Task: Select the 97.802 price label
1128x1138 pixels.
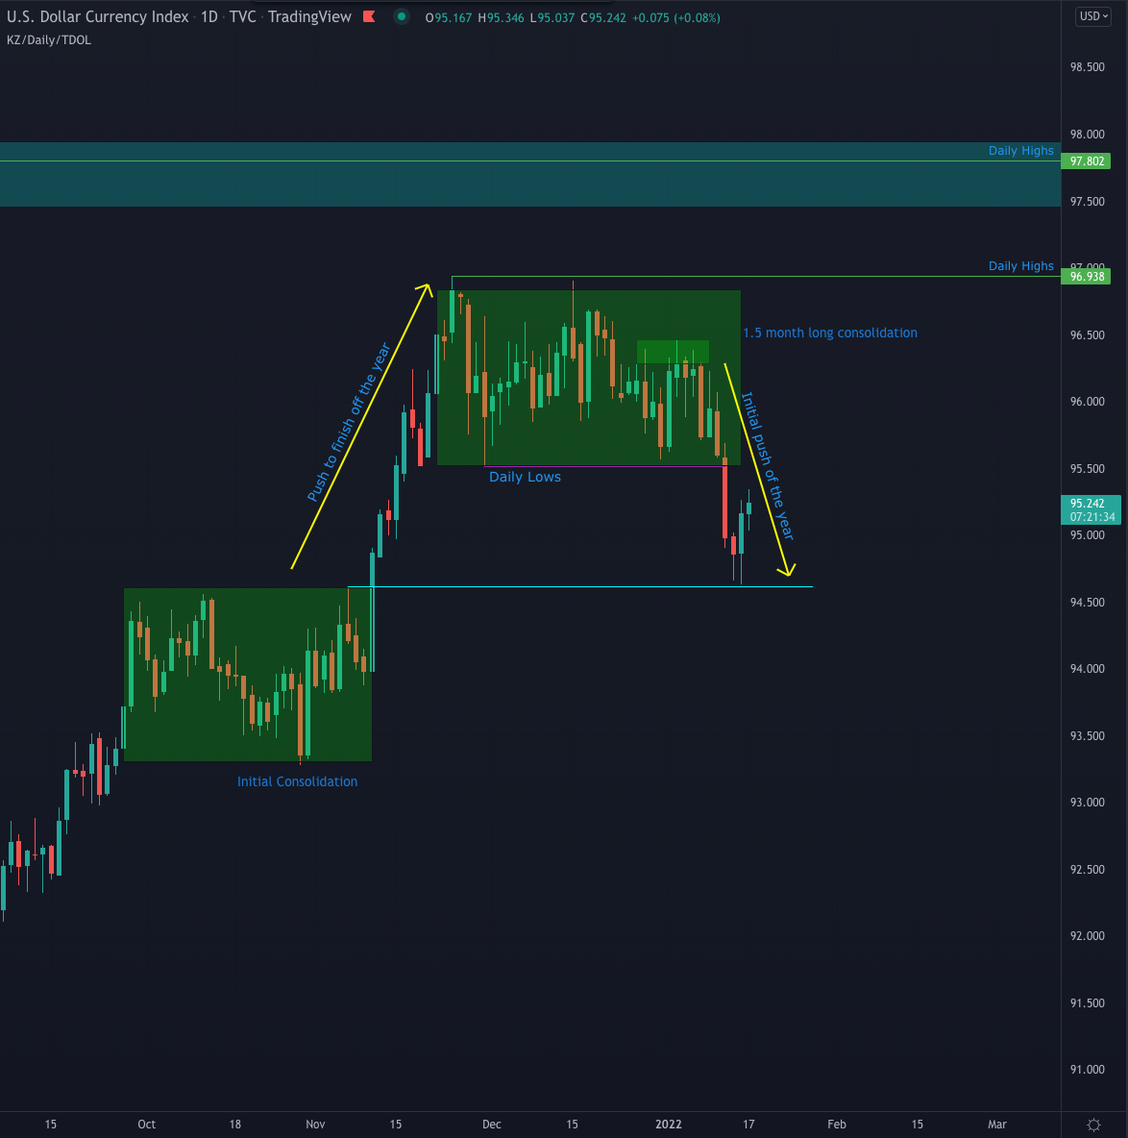Action: click(x=1087, y=161)
